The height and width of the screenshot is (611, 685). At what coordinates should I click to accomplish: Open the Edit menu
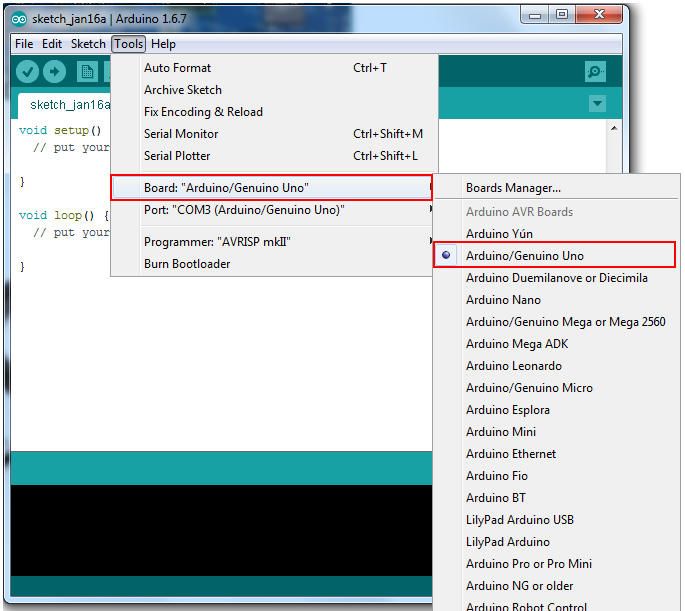point(52,44)
